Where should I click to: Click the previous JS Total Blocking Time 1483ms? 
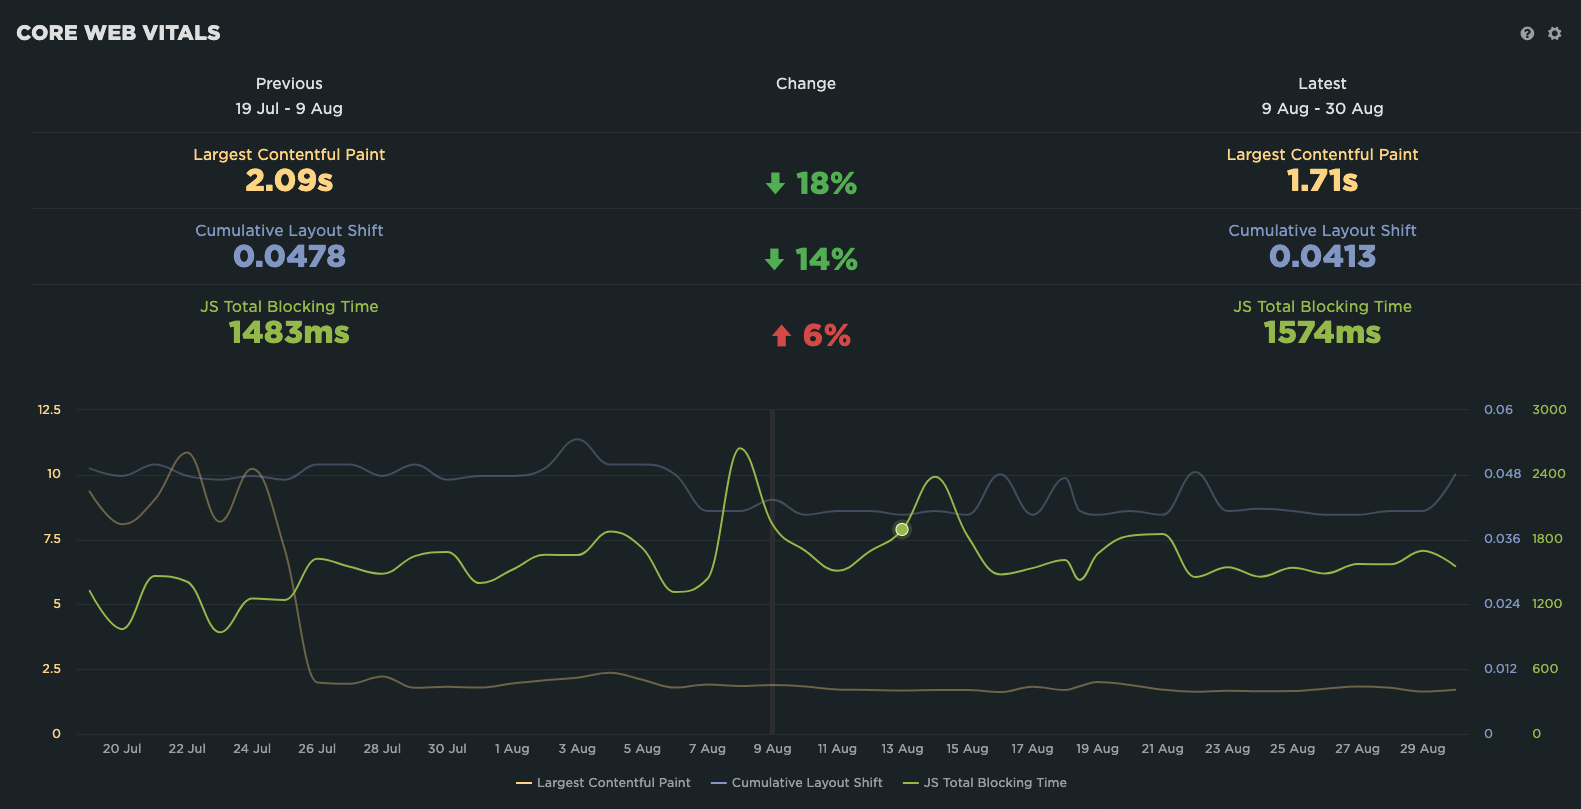point(289,333)
